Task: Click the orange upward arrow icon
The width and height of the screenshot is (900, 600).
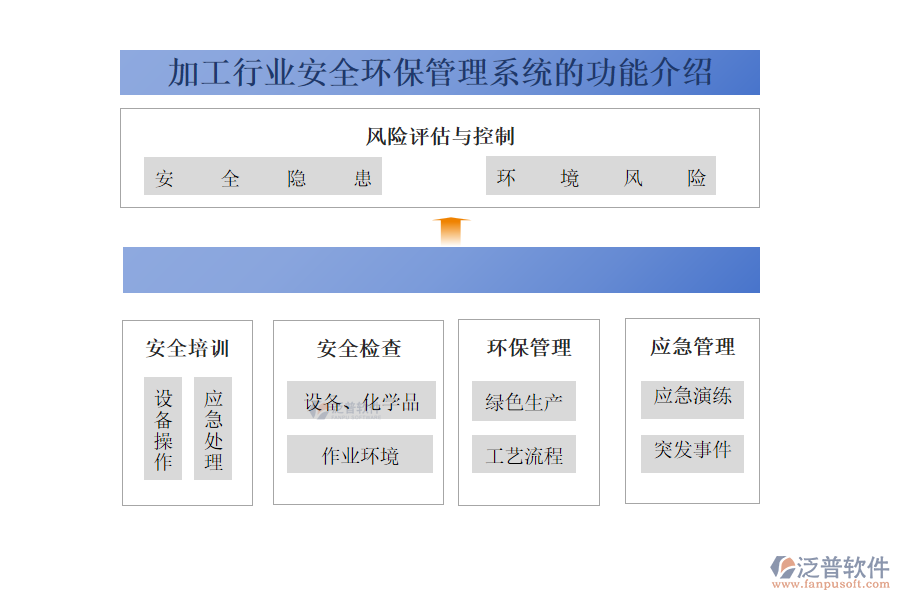Action: coord(451,231)
